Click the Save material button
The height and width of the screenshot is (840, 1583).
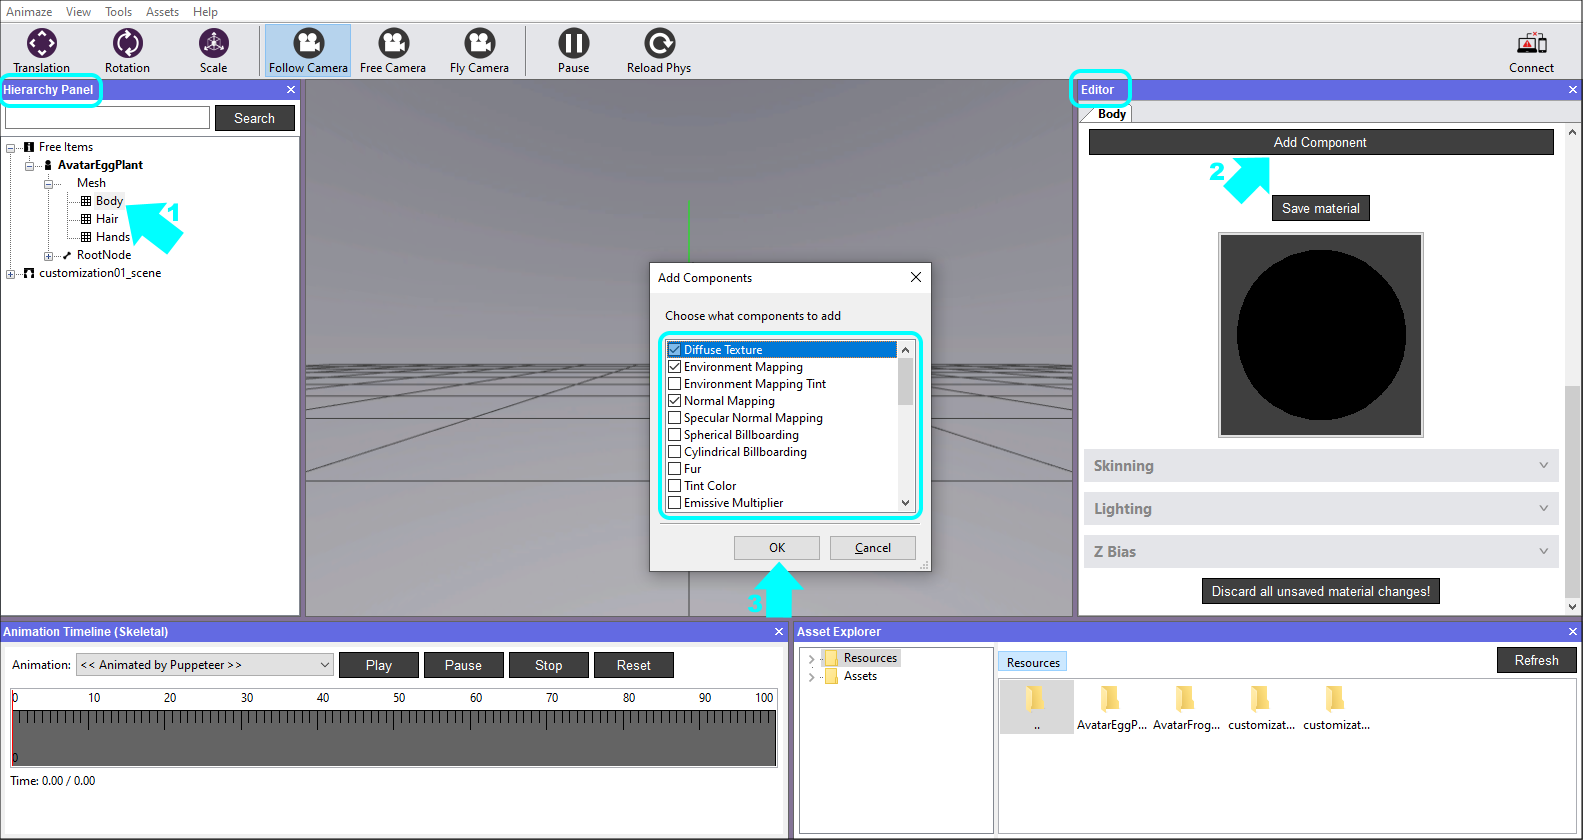[1320, 208]
